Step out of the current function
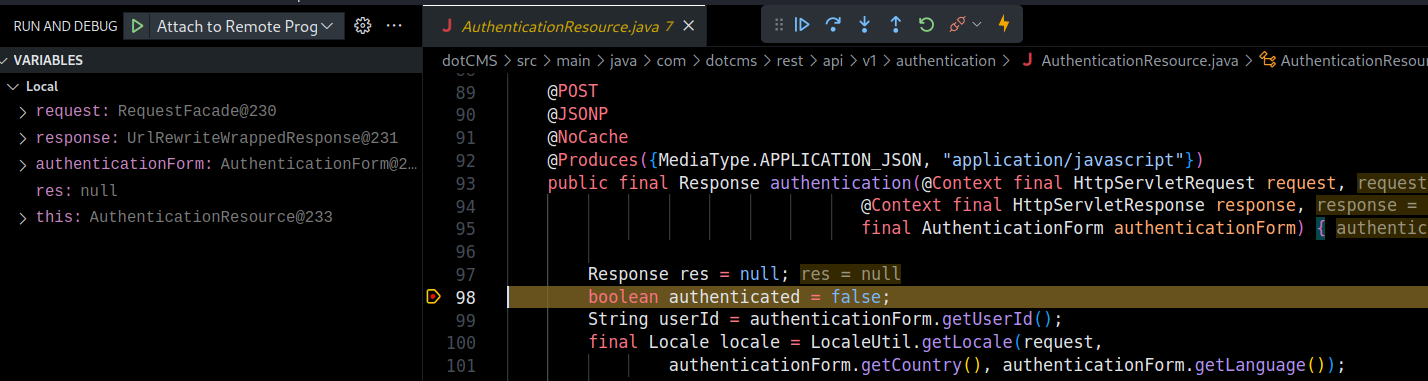Image resolution: width=1428 pixels, height=381 pixels. tap(896, 24)
